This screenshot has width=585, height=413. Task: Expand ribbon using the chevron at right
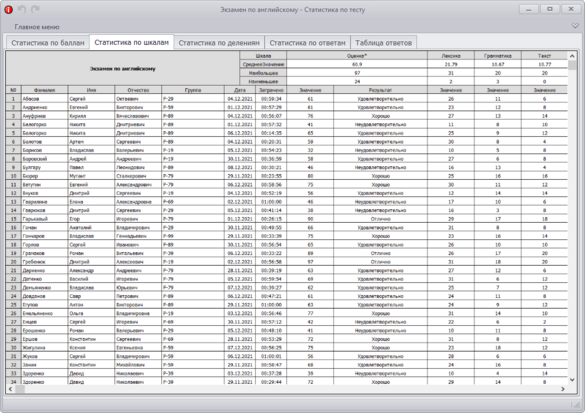575,26
